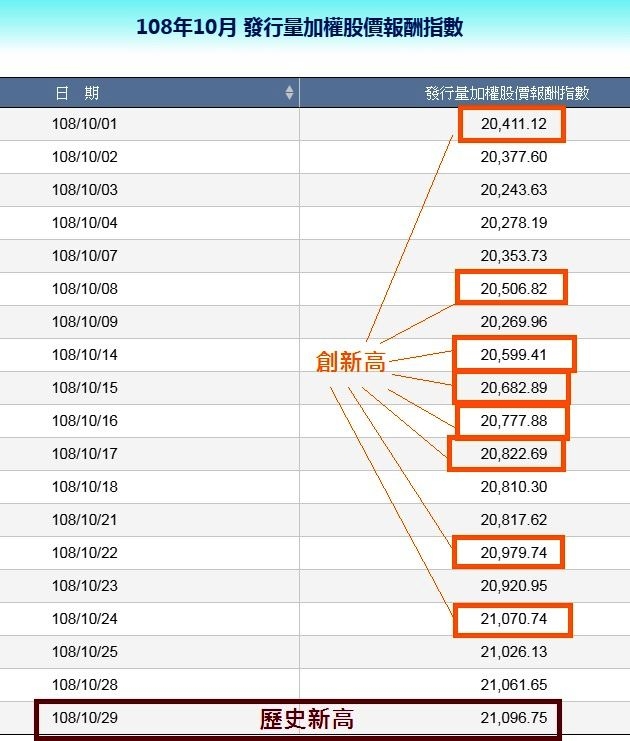Click index value 21,061.65
This screenshot has height=741, width=630.
pyautogui.click(x=514, y=685)
